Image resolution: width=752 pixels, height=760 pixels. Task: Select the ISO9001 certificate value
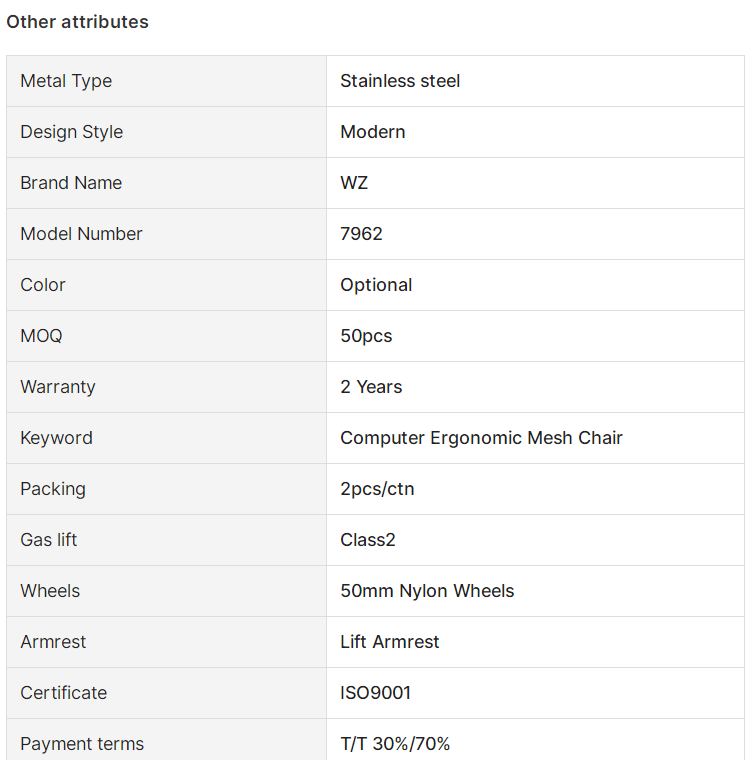click(x=376, y=693)
